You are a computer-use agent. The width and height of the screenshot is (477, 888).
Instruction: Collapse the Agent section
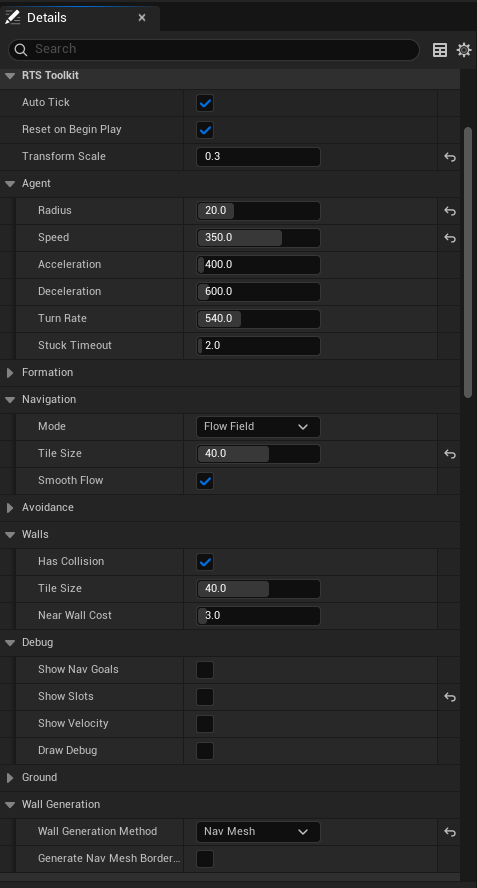pos(10,184)
